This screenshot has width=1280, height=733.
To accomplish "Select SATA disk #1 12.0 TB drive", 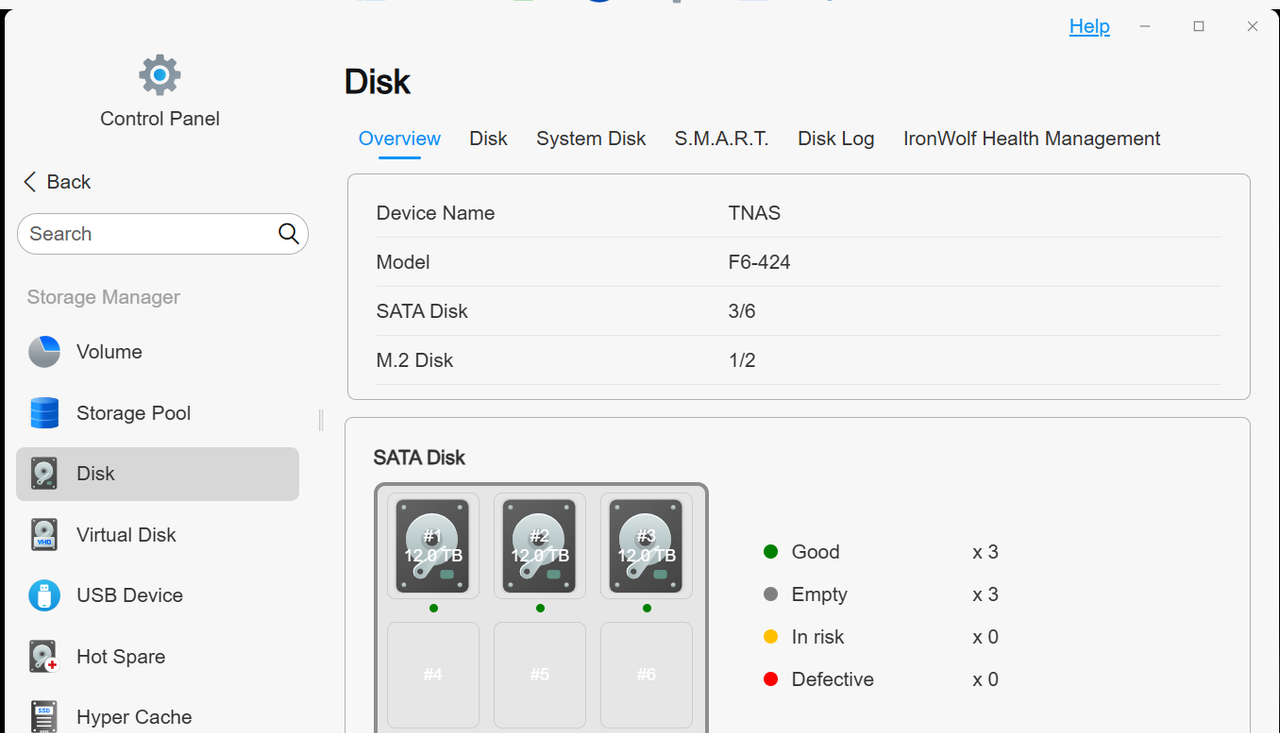I will (x=433, y=546).
